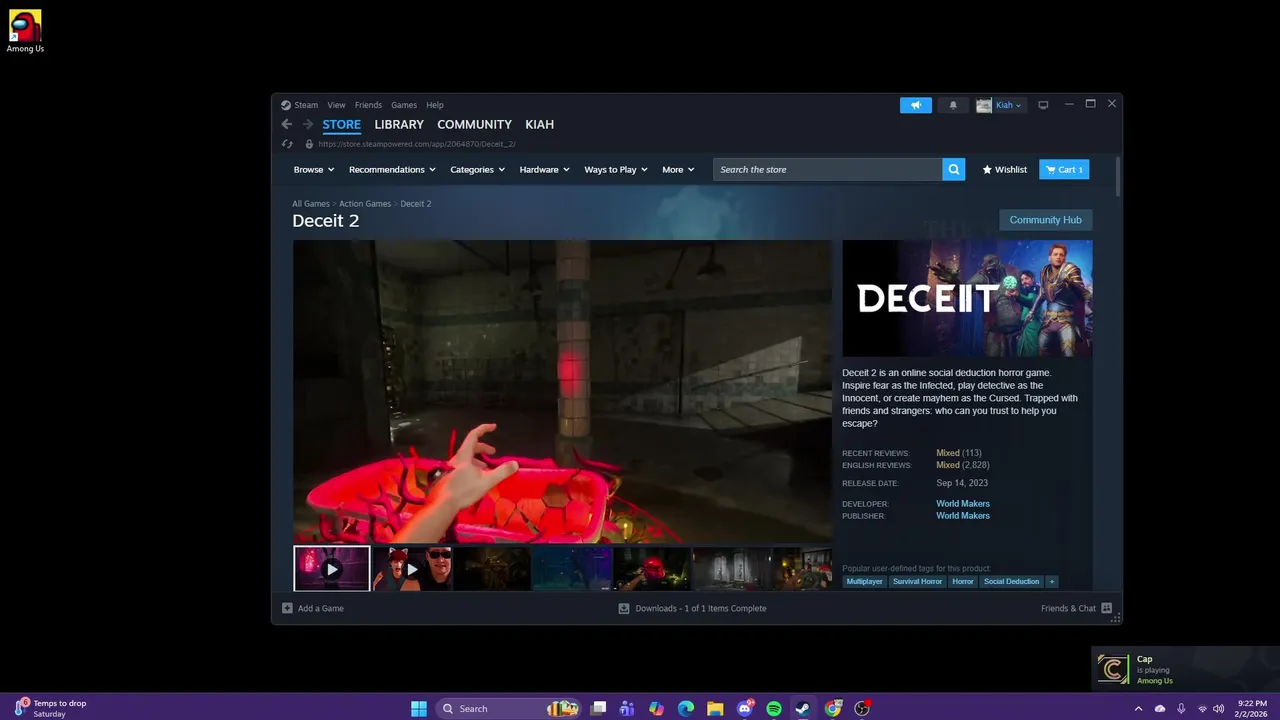The height and width of the screenshot is (720, 1280).
Task: Select the Survival Horror tag
Action: pyautogui.click(x=918, y=581)
